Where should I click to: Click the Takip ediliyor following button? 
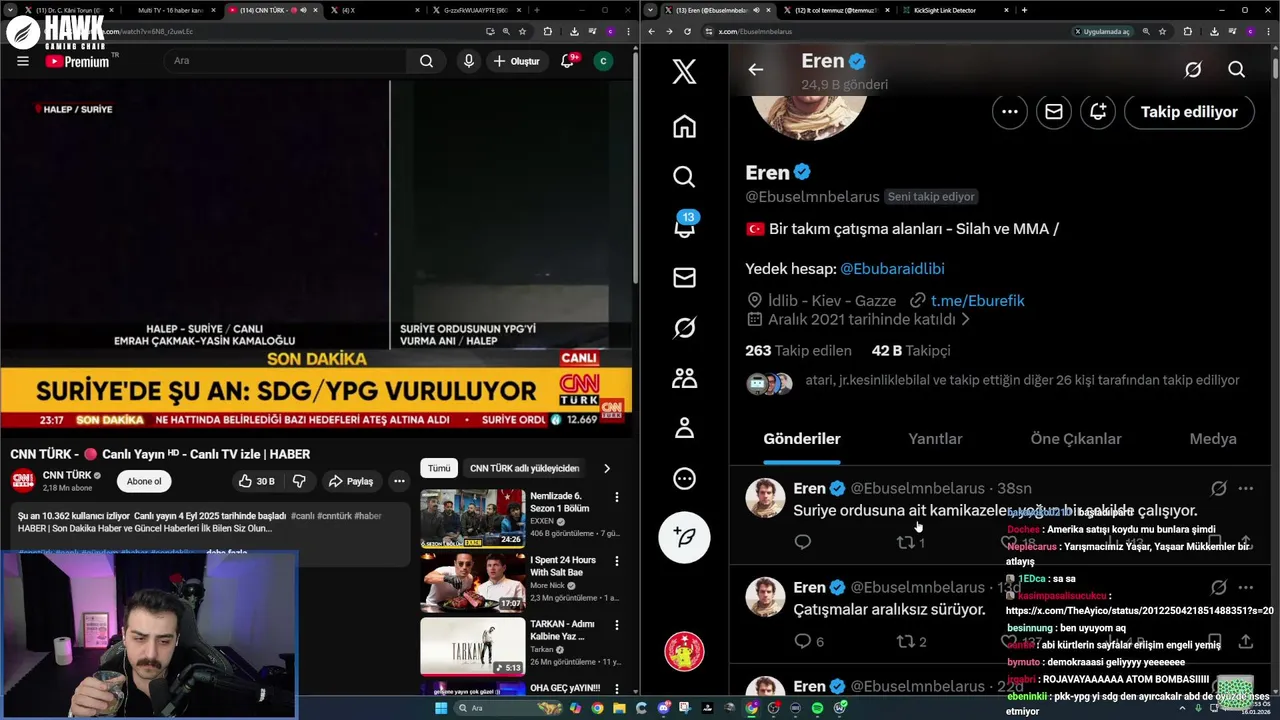1189,111
